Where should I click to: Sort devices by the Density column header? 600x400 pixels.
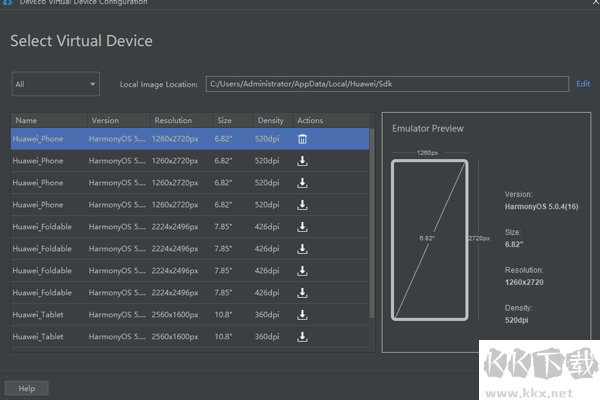coord(270,121)
